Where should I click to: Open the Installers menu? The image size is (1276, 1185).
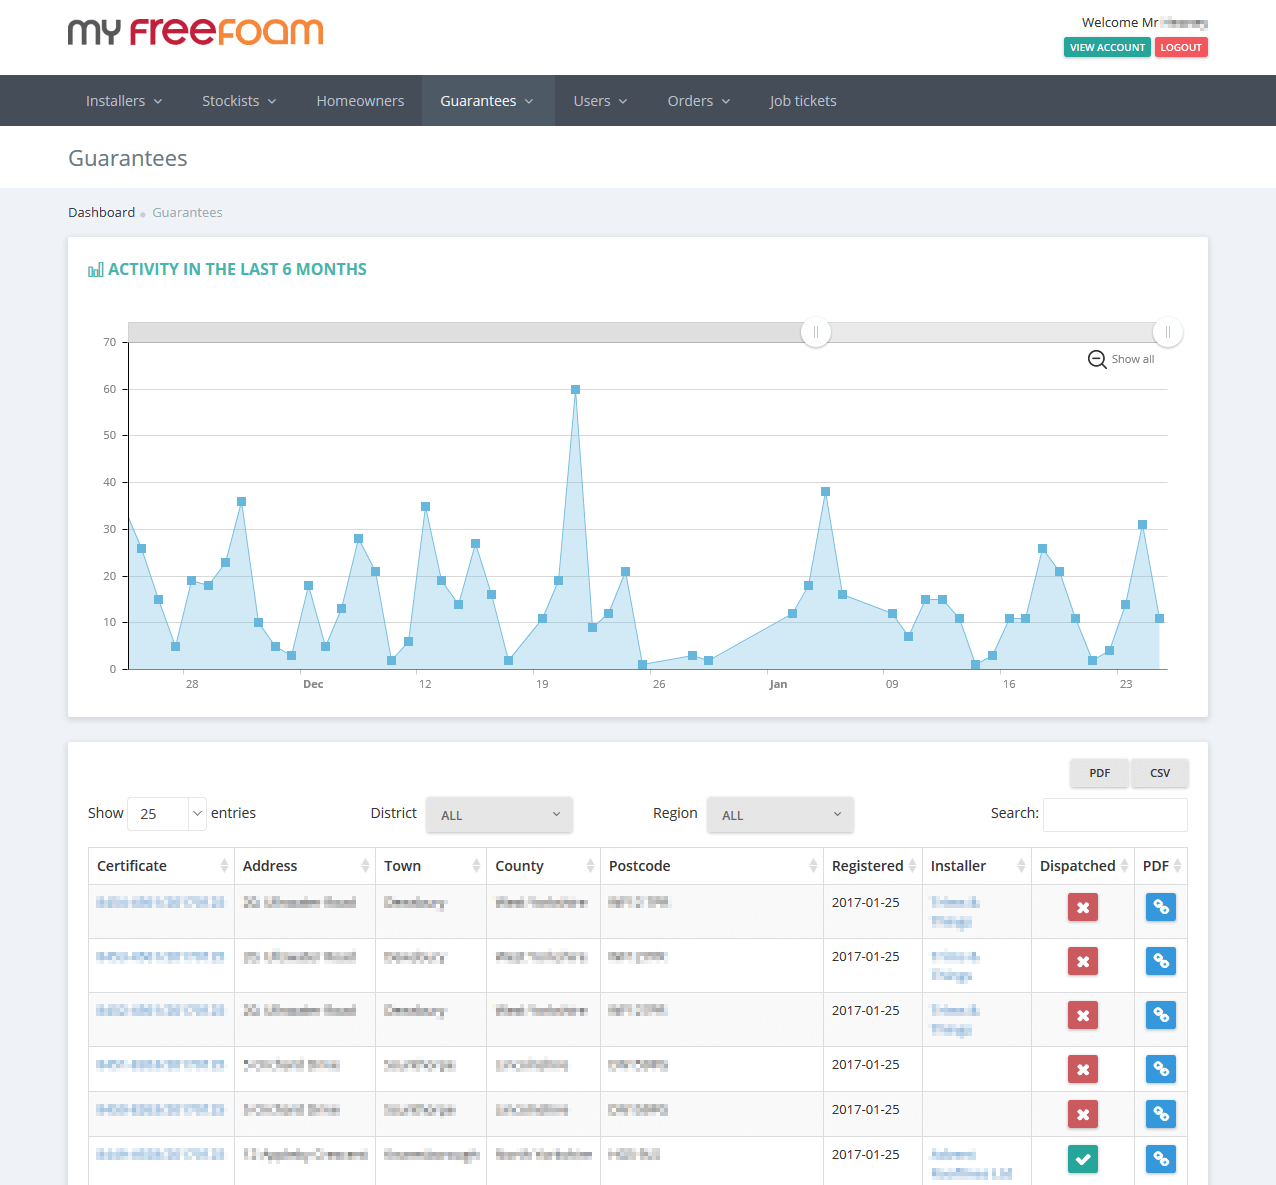(x=124, y=101)
